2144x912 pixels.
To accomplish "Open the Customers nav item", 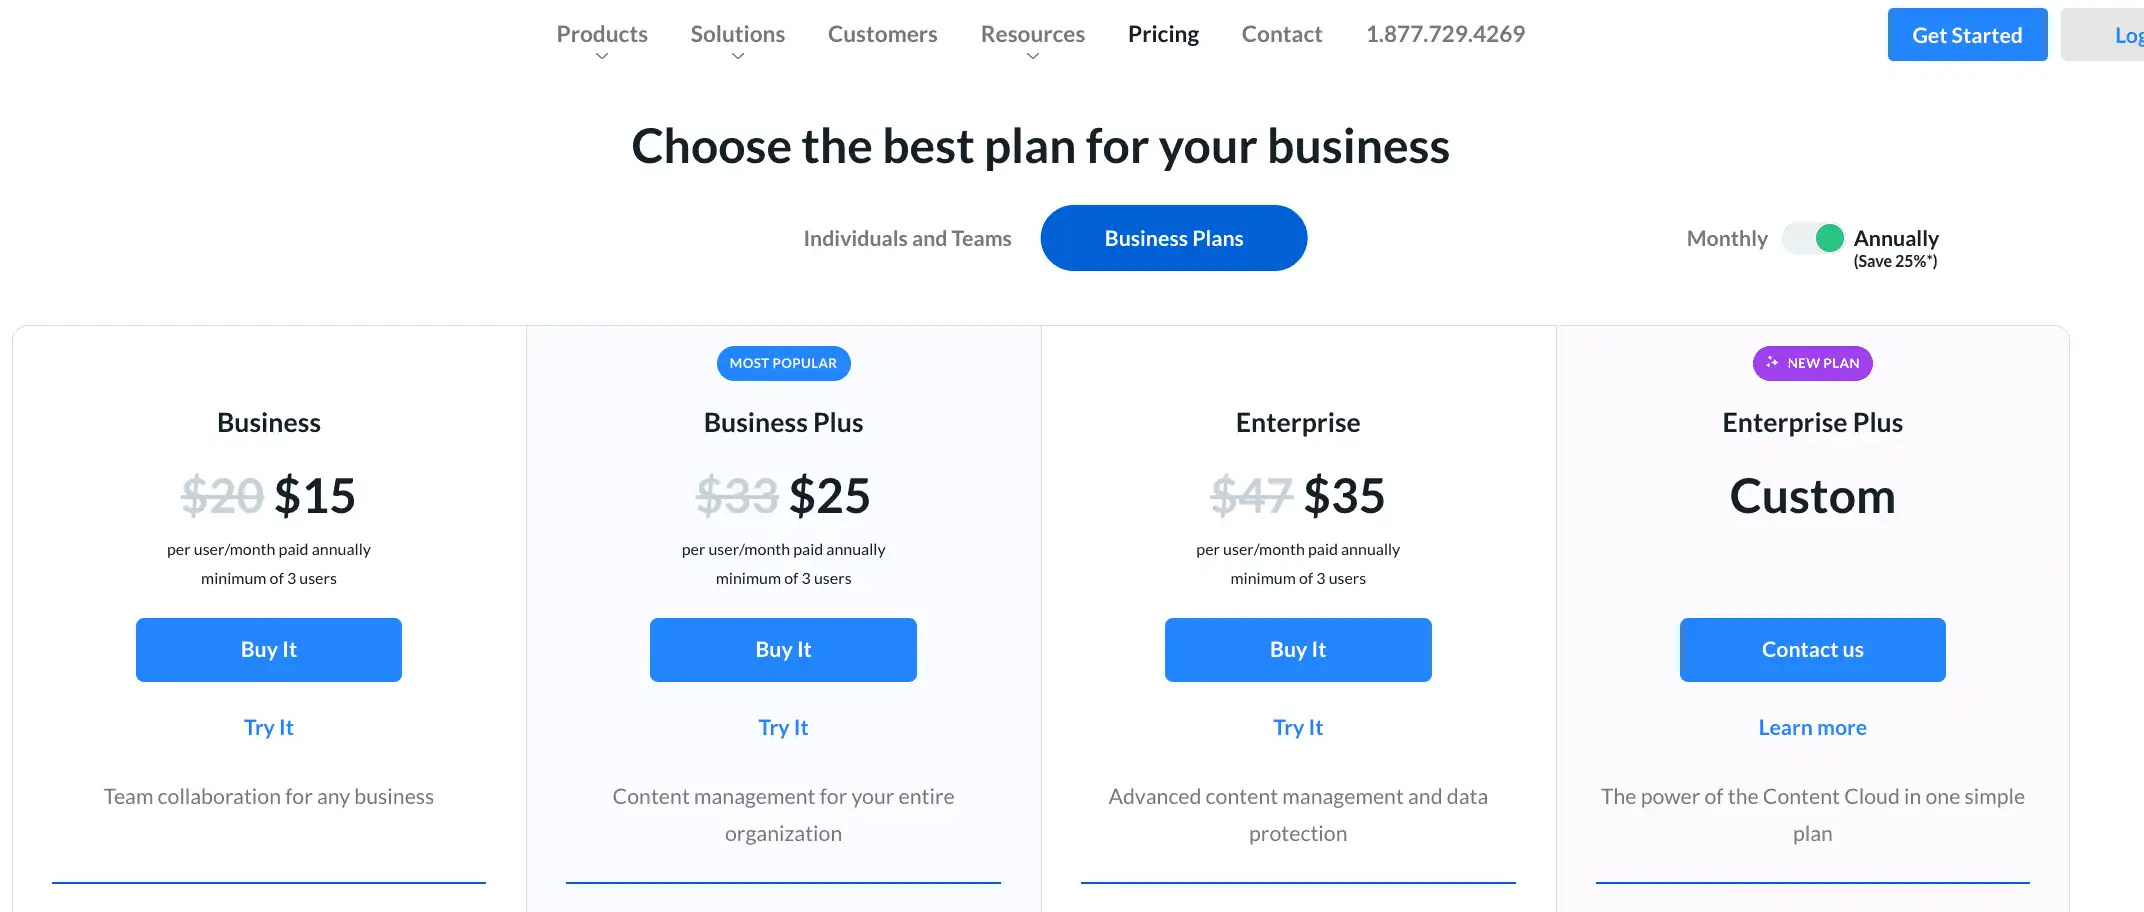I will pyautogui.click(x=882, y=34).
